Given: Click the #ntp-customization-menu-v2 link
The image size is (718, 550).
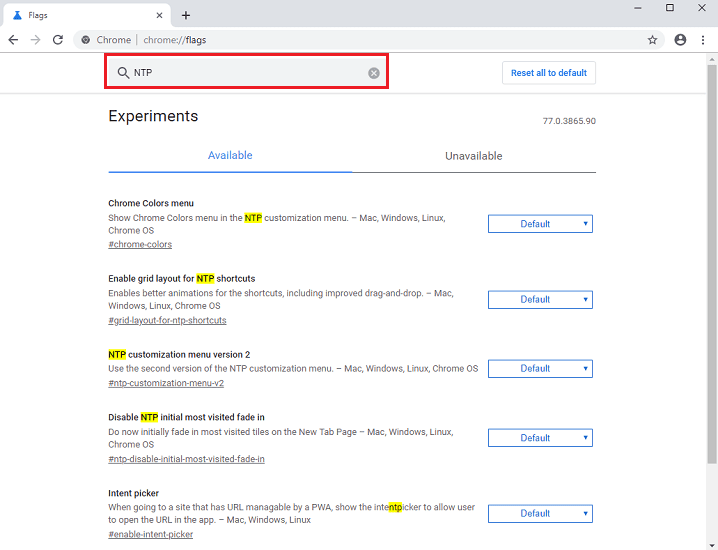Looking at the screenshot, I should coord(166,383).
